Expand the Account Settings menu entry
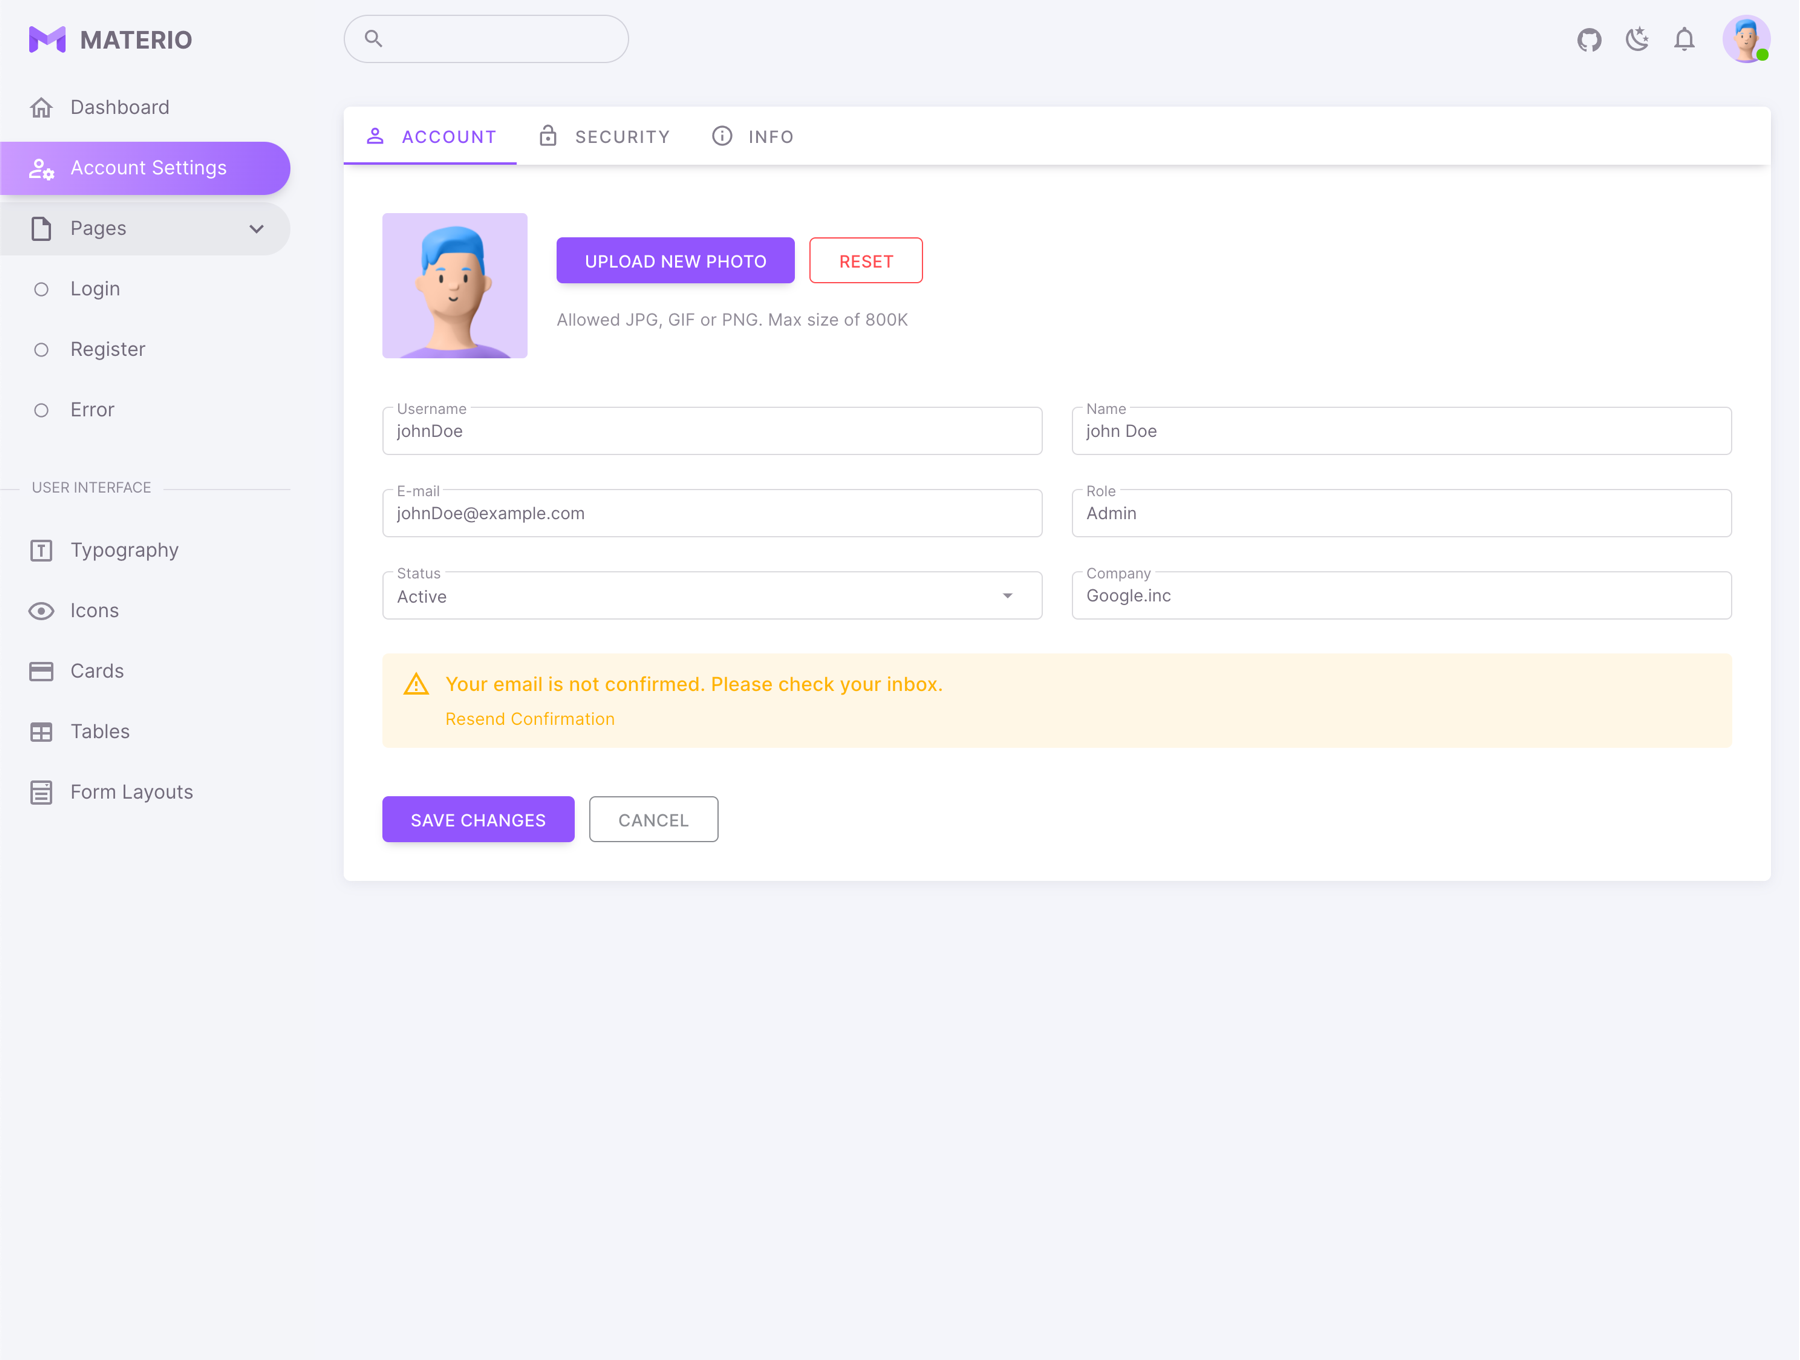1800x1360 pixels. (148, 167)
